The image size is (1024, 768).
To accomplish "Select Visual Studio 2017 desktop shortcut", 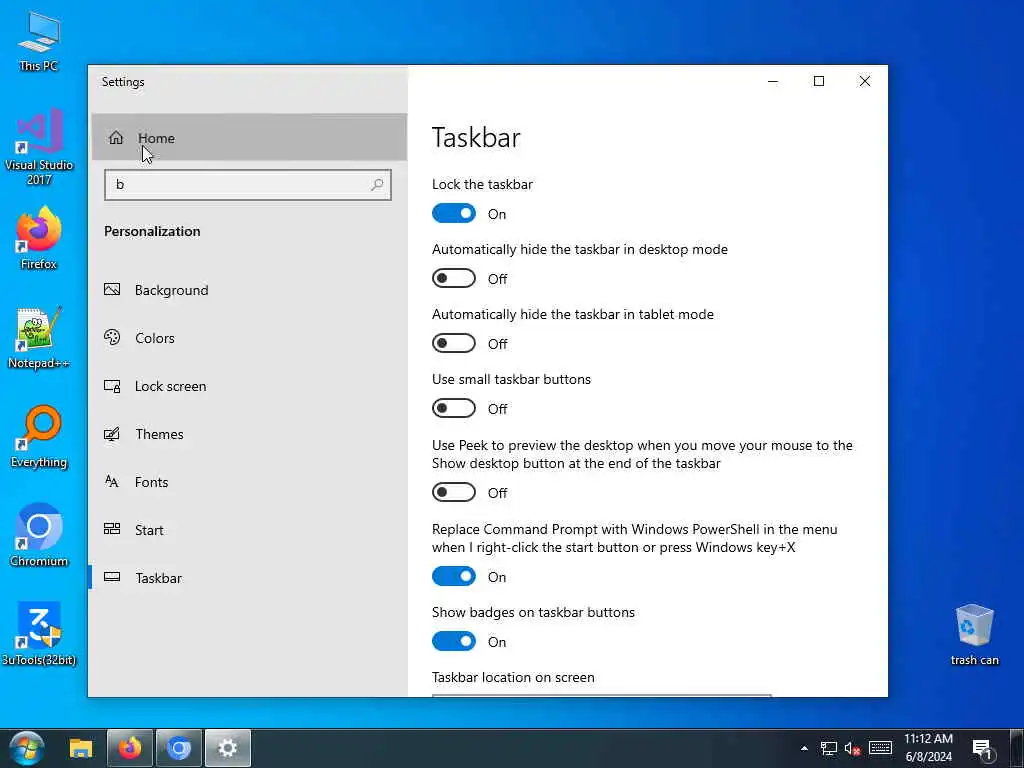I will click(39, 147).
